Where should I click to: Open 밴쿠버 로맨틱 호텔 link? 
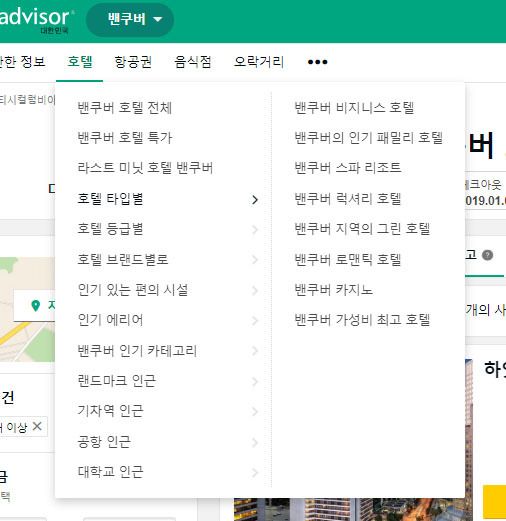point(348,260)
